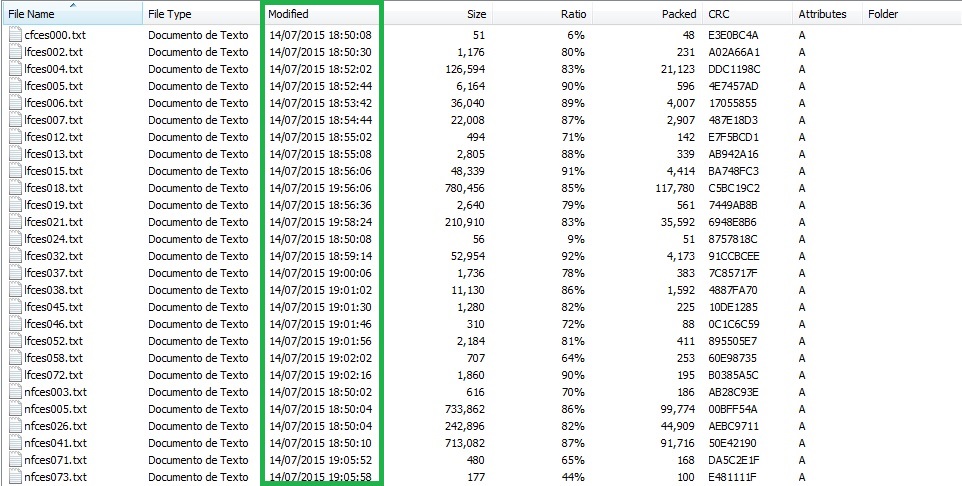The height and width of the screenshot is (486, 962).
Task: Select the lfces012.txt document icon
Action: 15,137
